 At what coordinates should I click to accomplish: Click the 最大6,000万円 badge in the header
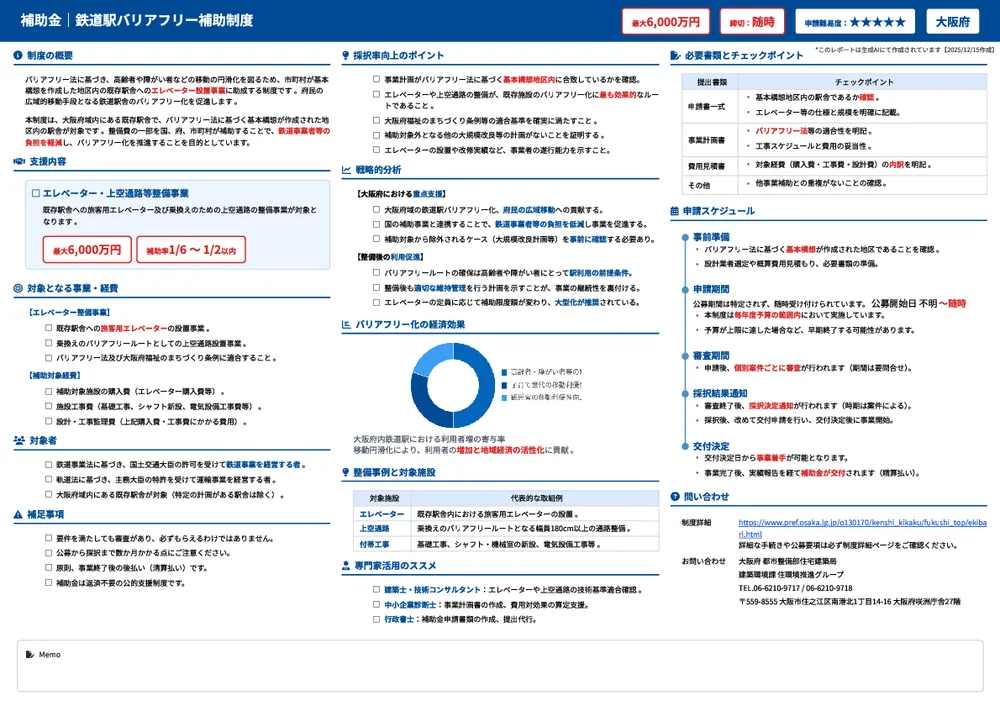[661, 21]
